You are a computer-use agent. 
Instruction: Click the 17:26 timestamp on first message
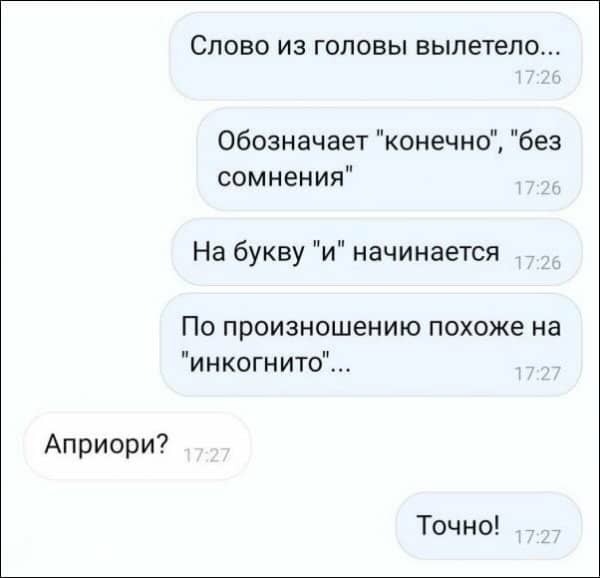538,78
